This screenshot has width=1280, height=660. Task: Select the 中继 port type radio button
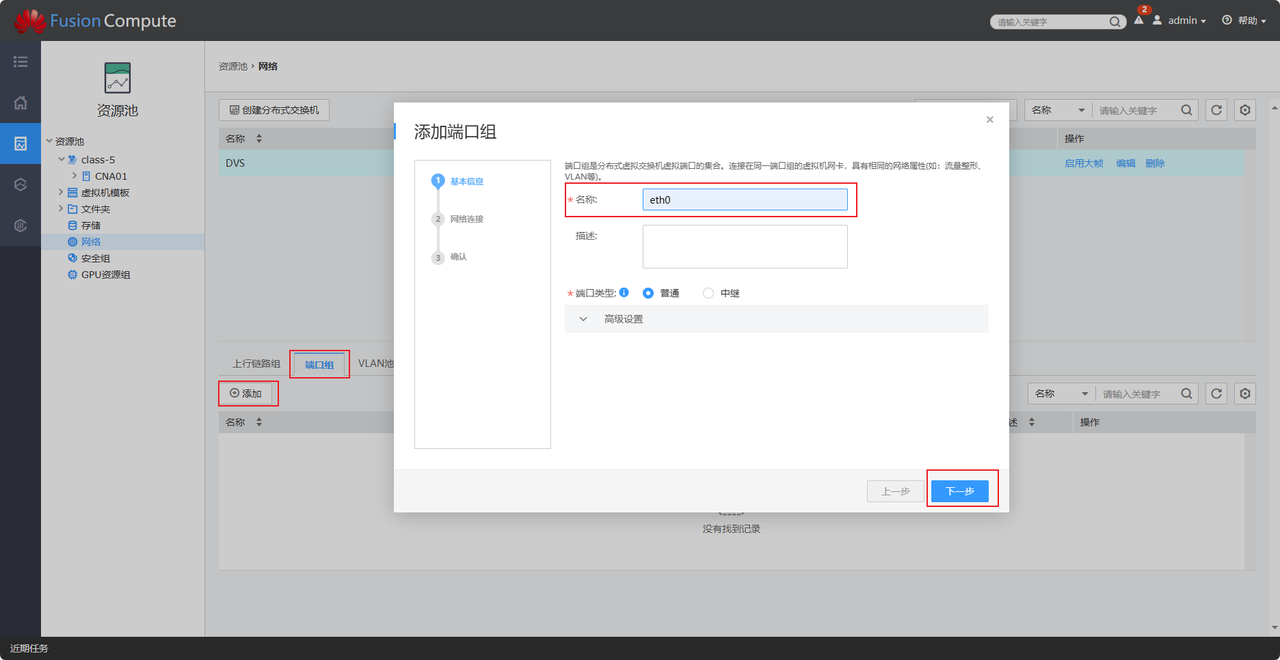(708, 293)
